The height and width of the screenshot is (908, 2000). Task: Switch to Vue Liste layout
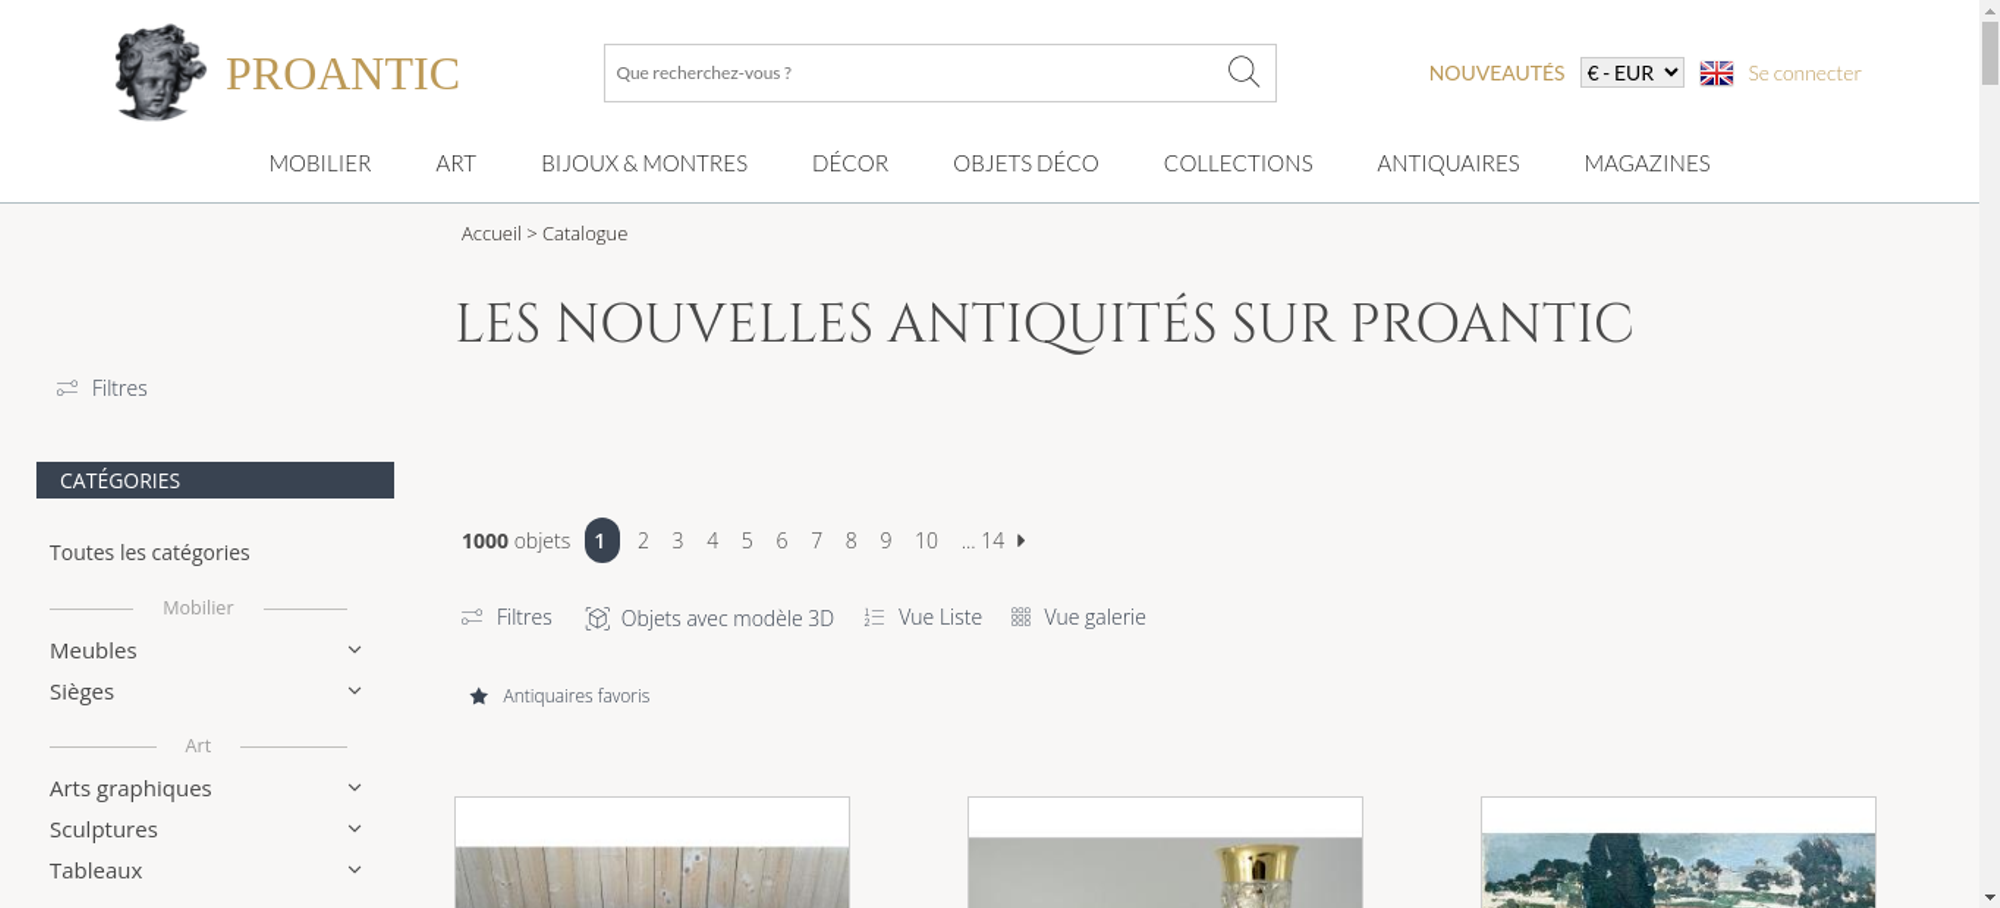pos(923,617)
